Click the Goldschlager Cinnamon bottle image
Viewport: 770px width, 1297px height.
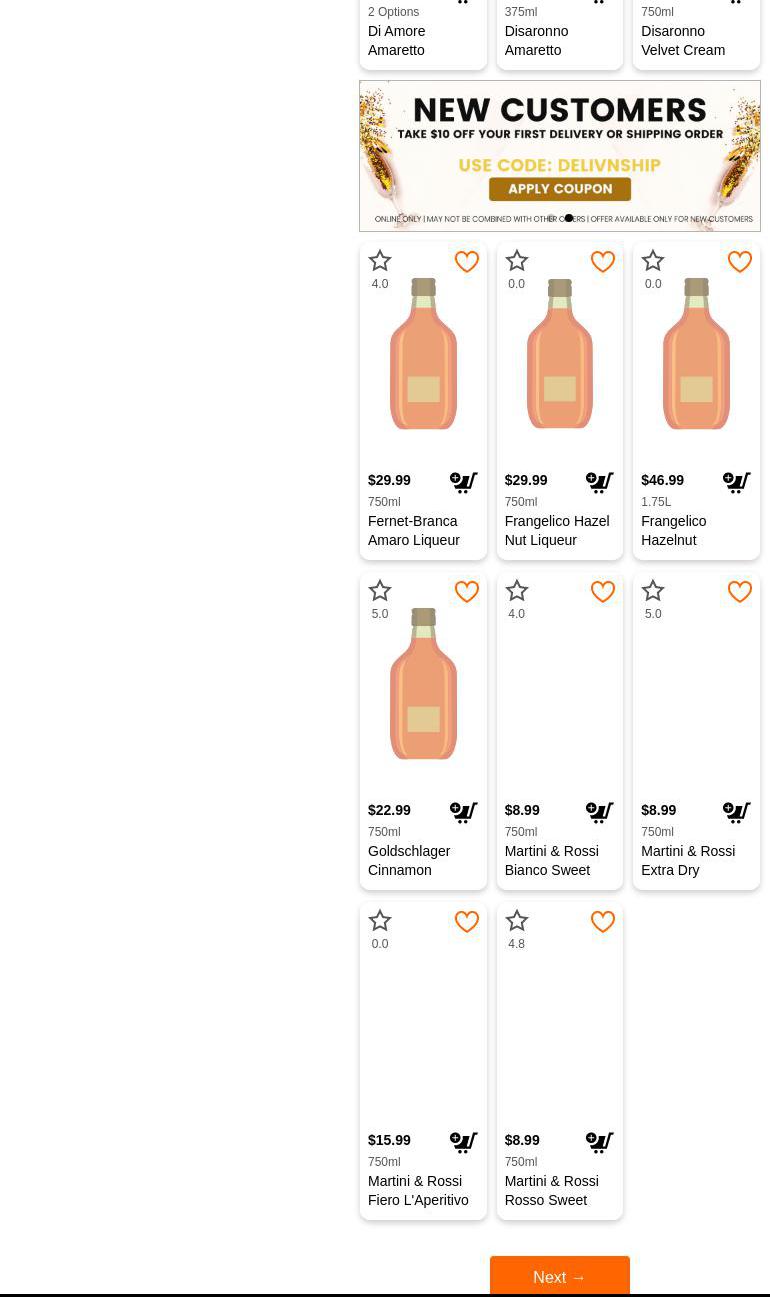(x=423, y=684)
